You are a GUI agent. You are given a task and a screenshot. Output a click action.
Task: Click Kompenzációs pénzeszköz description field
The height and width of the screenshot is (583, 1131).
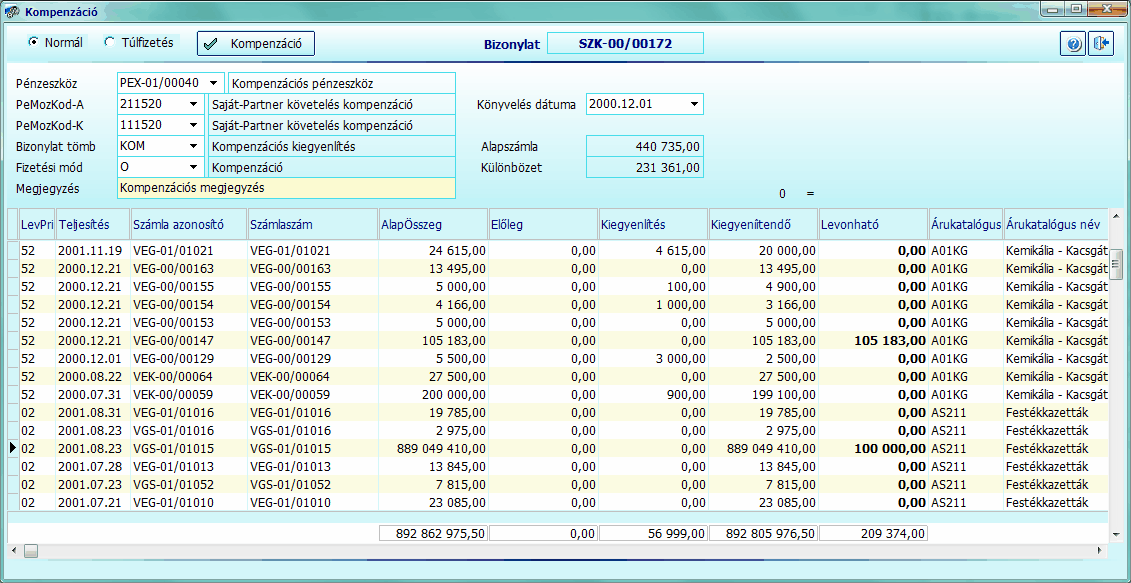tap(342, 84)
